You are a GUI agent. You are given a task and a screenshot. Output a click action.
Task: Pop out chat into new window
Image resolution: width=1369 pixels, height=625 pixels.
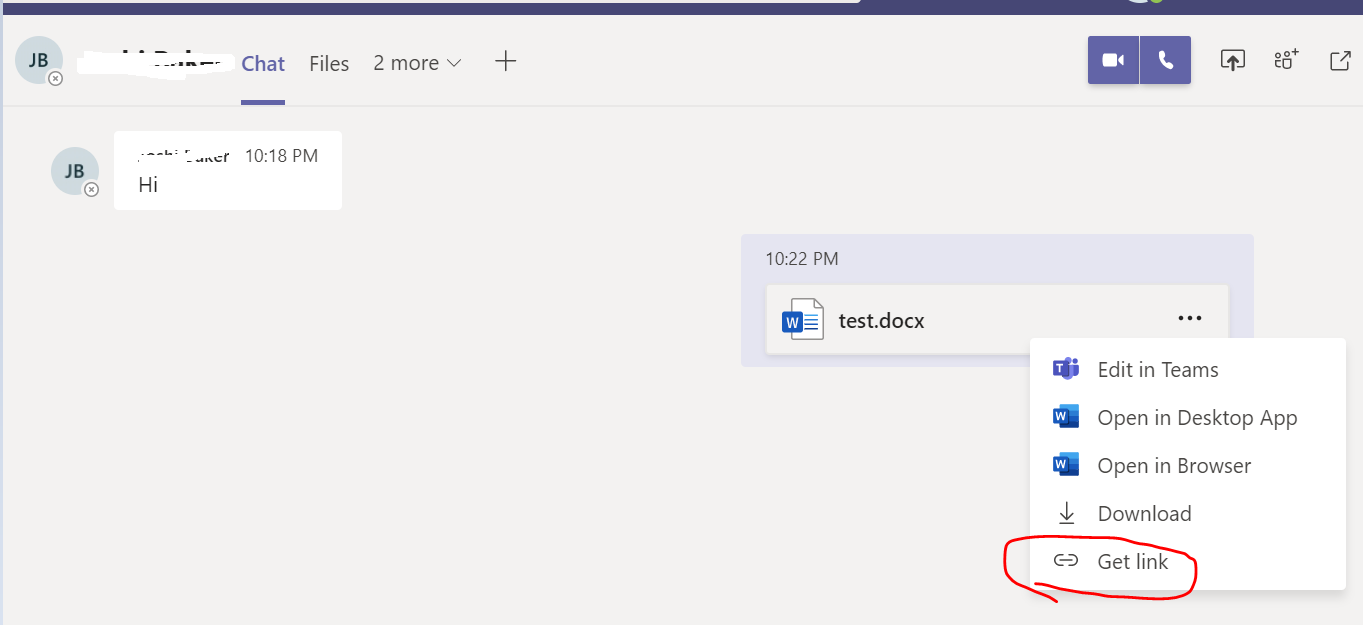click(1339, 60)
